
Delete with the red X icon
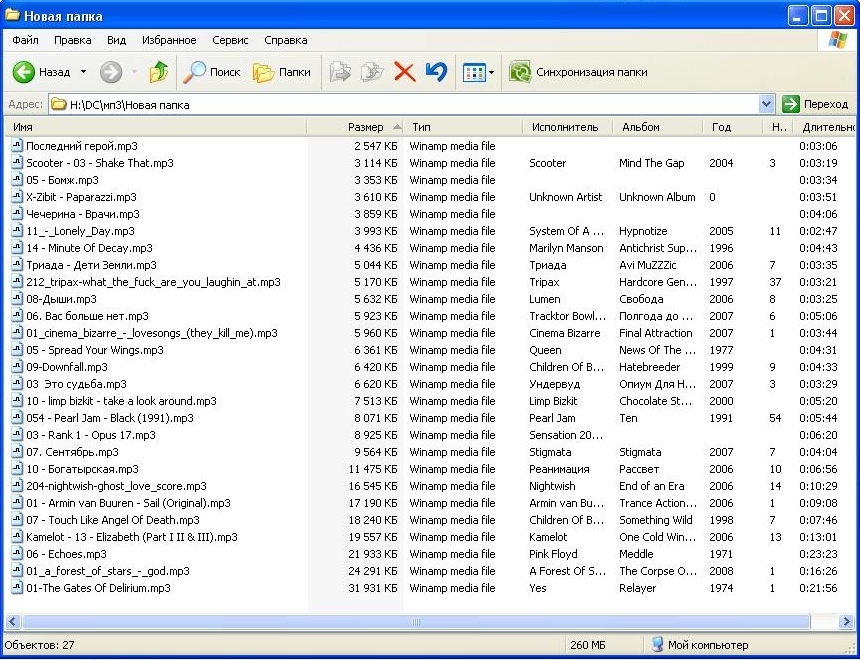pyautogui.click(x=405, y=72)
